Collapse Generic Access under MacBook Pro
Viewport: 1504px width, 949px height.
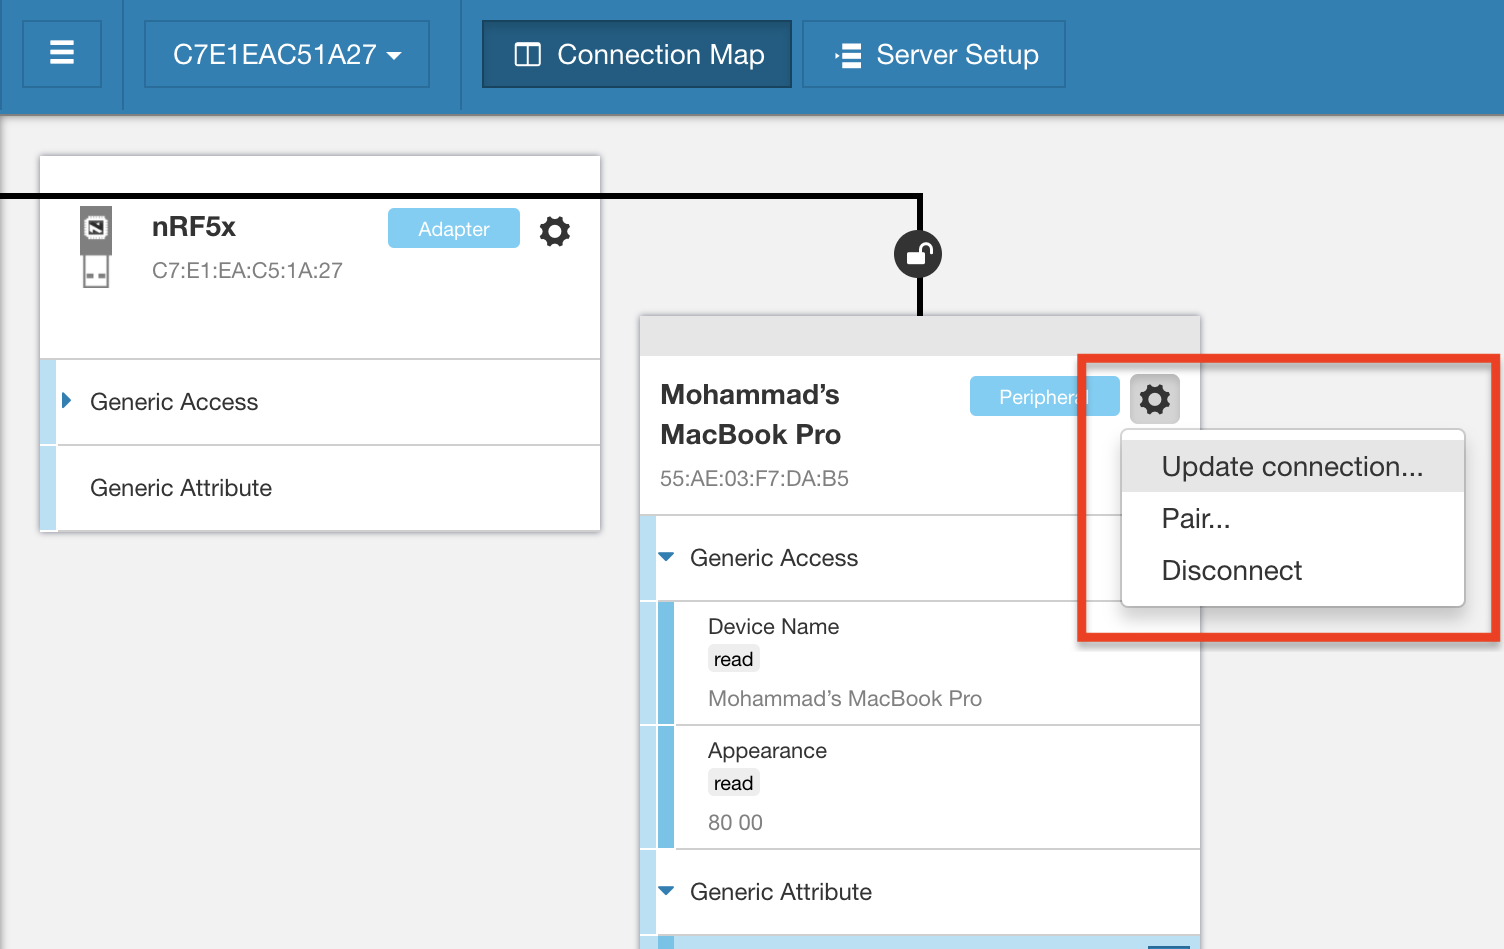pos(667,557)
